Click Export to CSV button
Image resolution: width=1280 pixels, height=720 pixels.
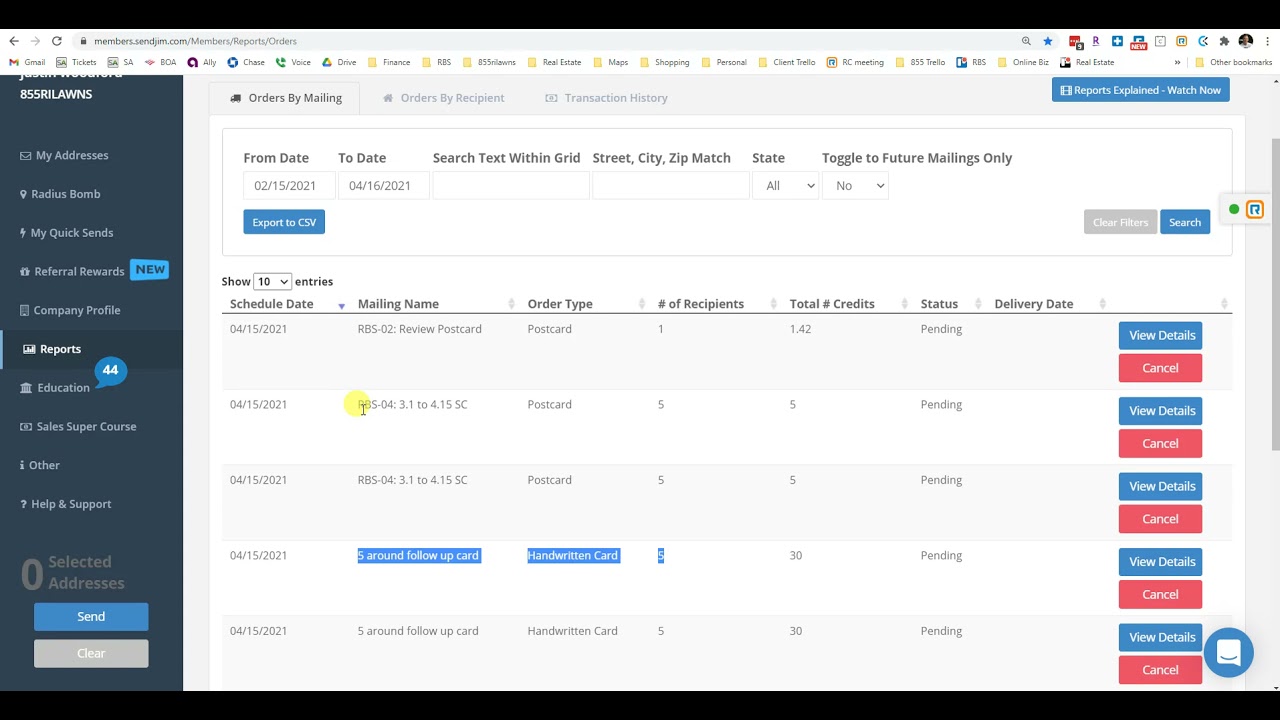click(x=284, y=222)
